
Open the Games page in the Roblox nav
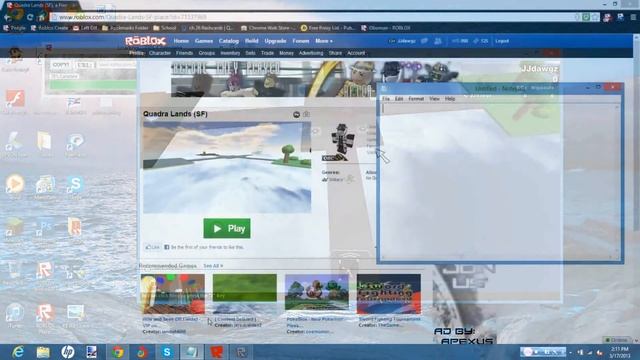click(204, 41)
